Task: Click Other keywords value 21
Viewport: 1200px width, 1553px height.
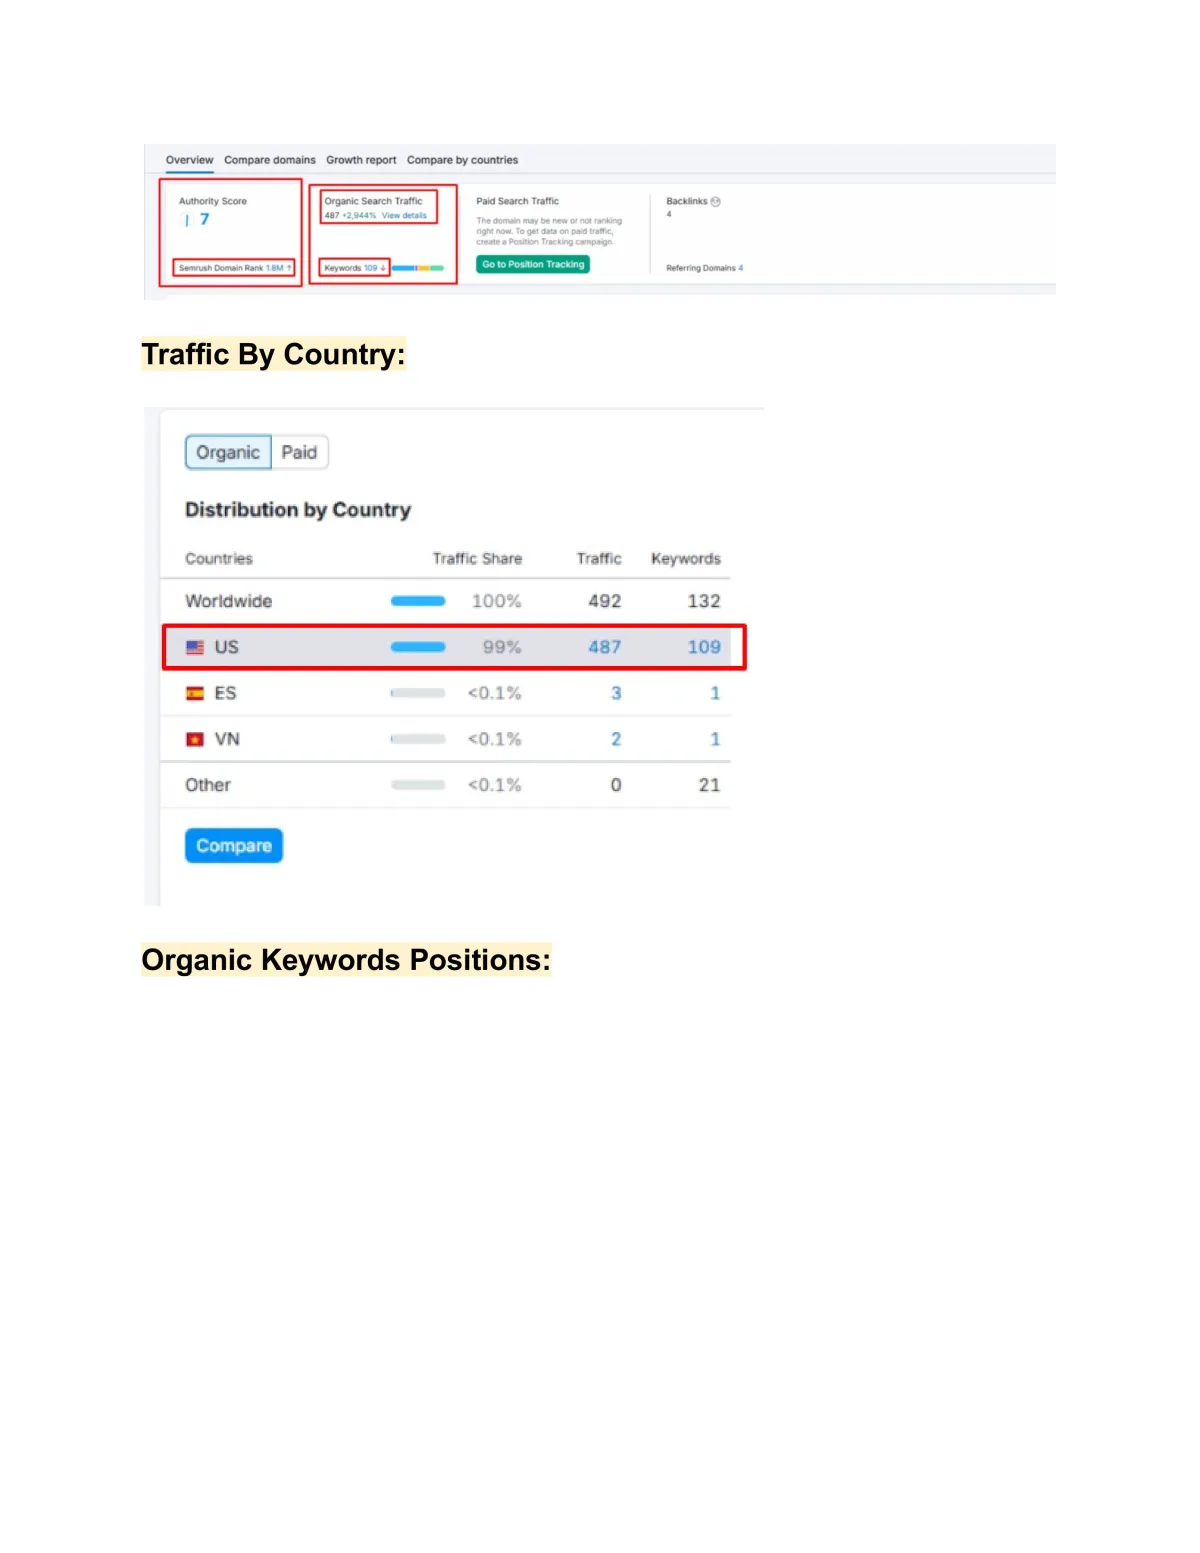Action: pos(709,785)
